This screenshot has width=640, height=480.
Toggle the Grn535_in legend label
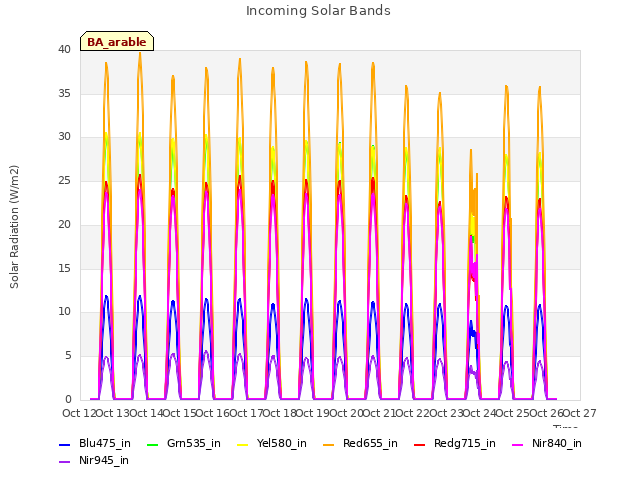(x=194, y=444)
